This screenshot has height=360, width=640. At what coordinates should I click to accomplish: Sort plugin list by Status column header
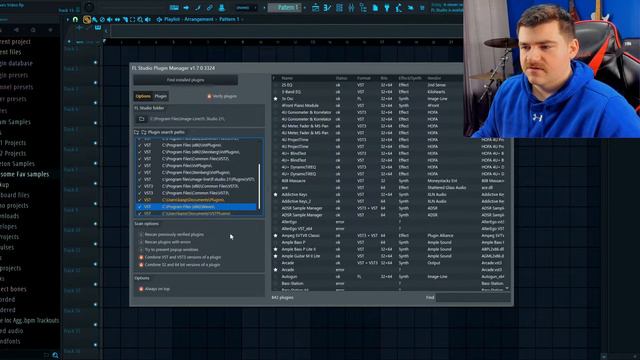click(341, 78)
